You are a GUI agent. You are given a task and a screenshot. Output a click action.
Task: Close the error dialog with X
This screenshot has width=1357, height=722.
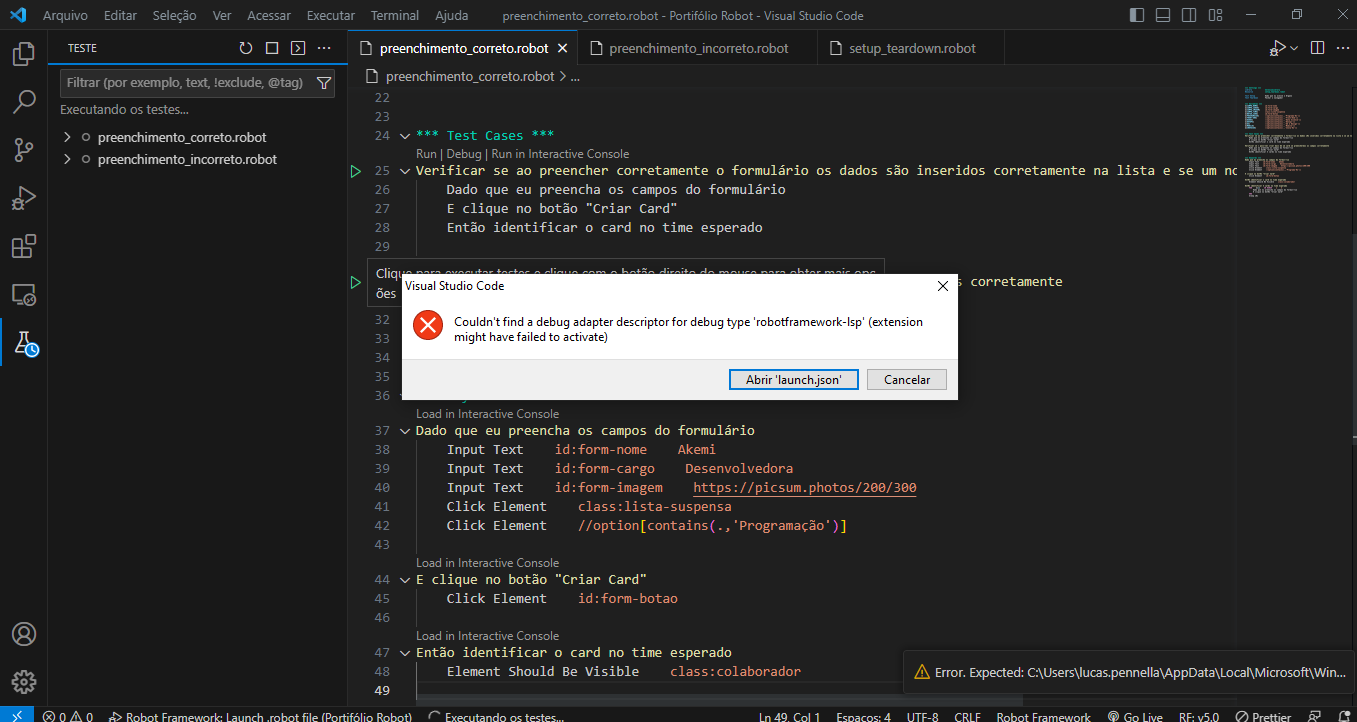point(942,286)
